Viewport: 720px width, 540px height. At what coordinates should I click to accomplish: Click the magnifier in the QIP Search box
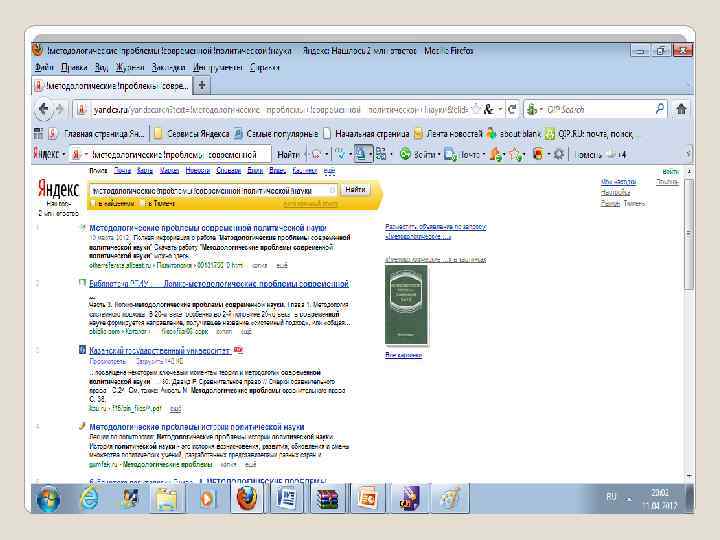660,109
